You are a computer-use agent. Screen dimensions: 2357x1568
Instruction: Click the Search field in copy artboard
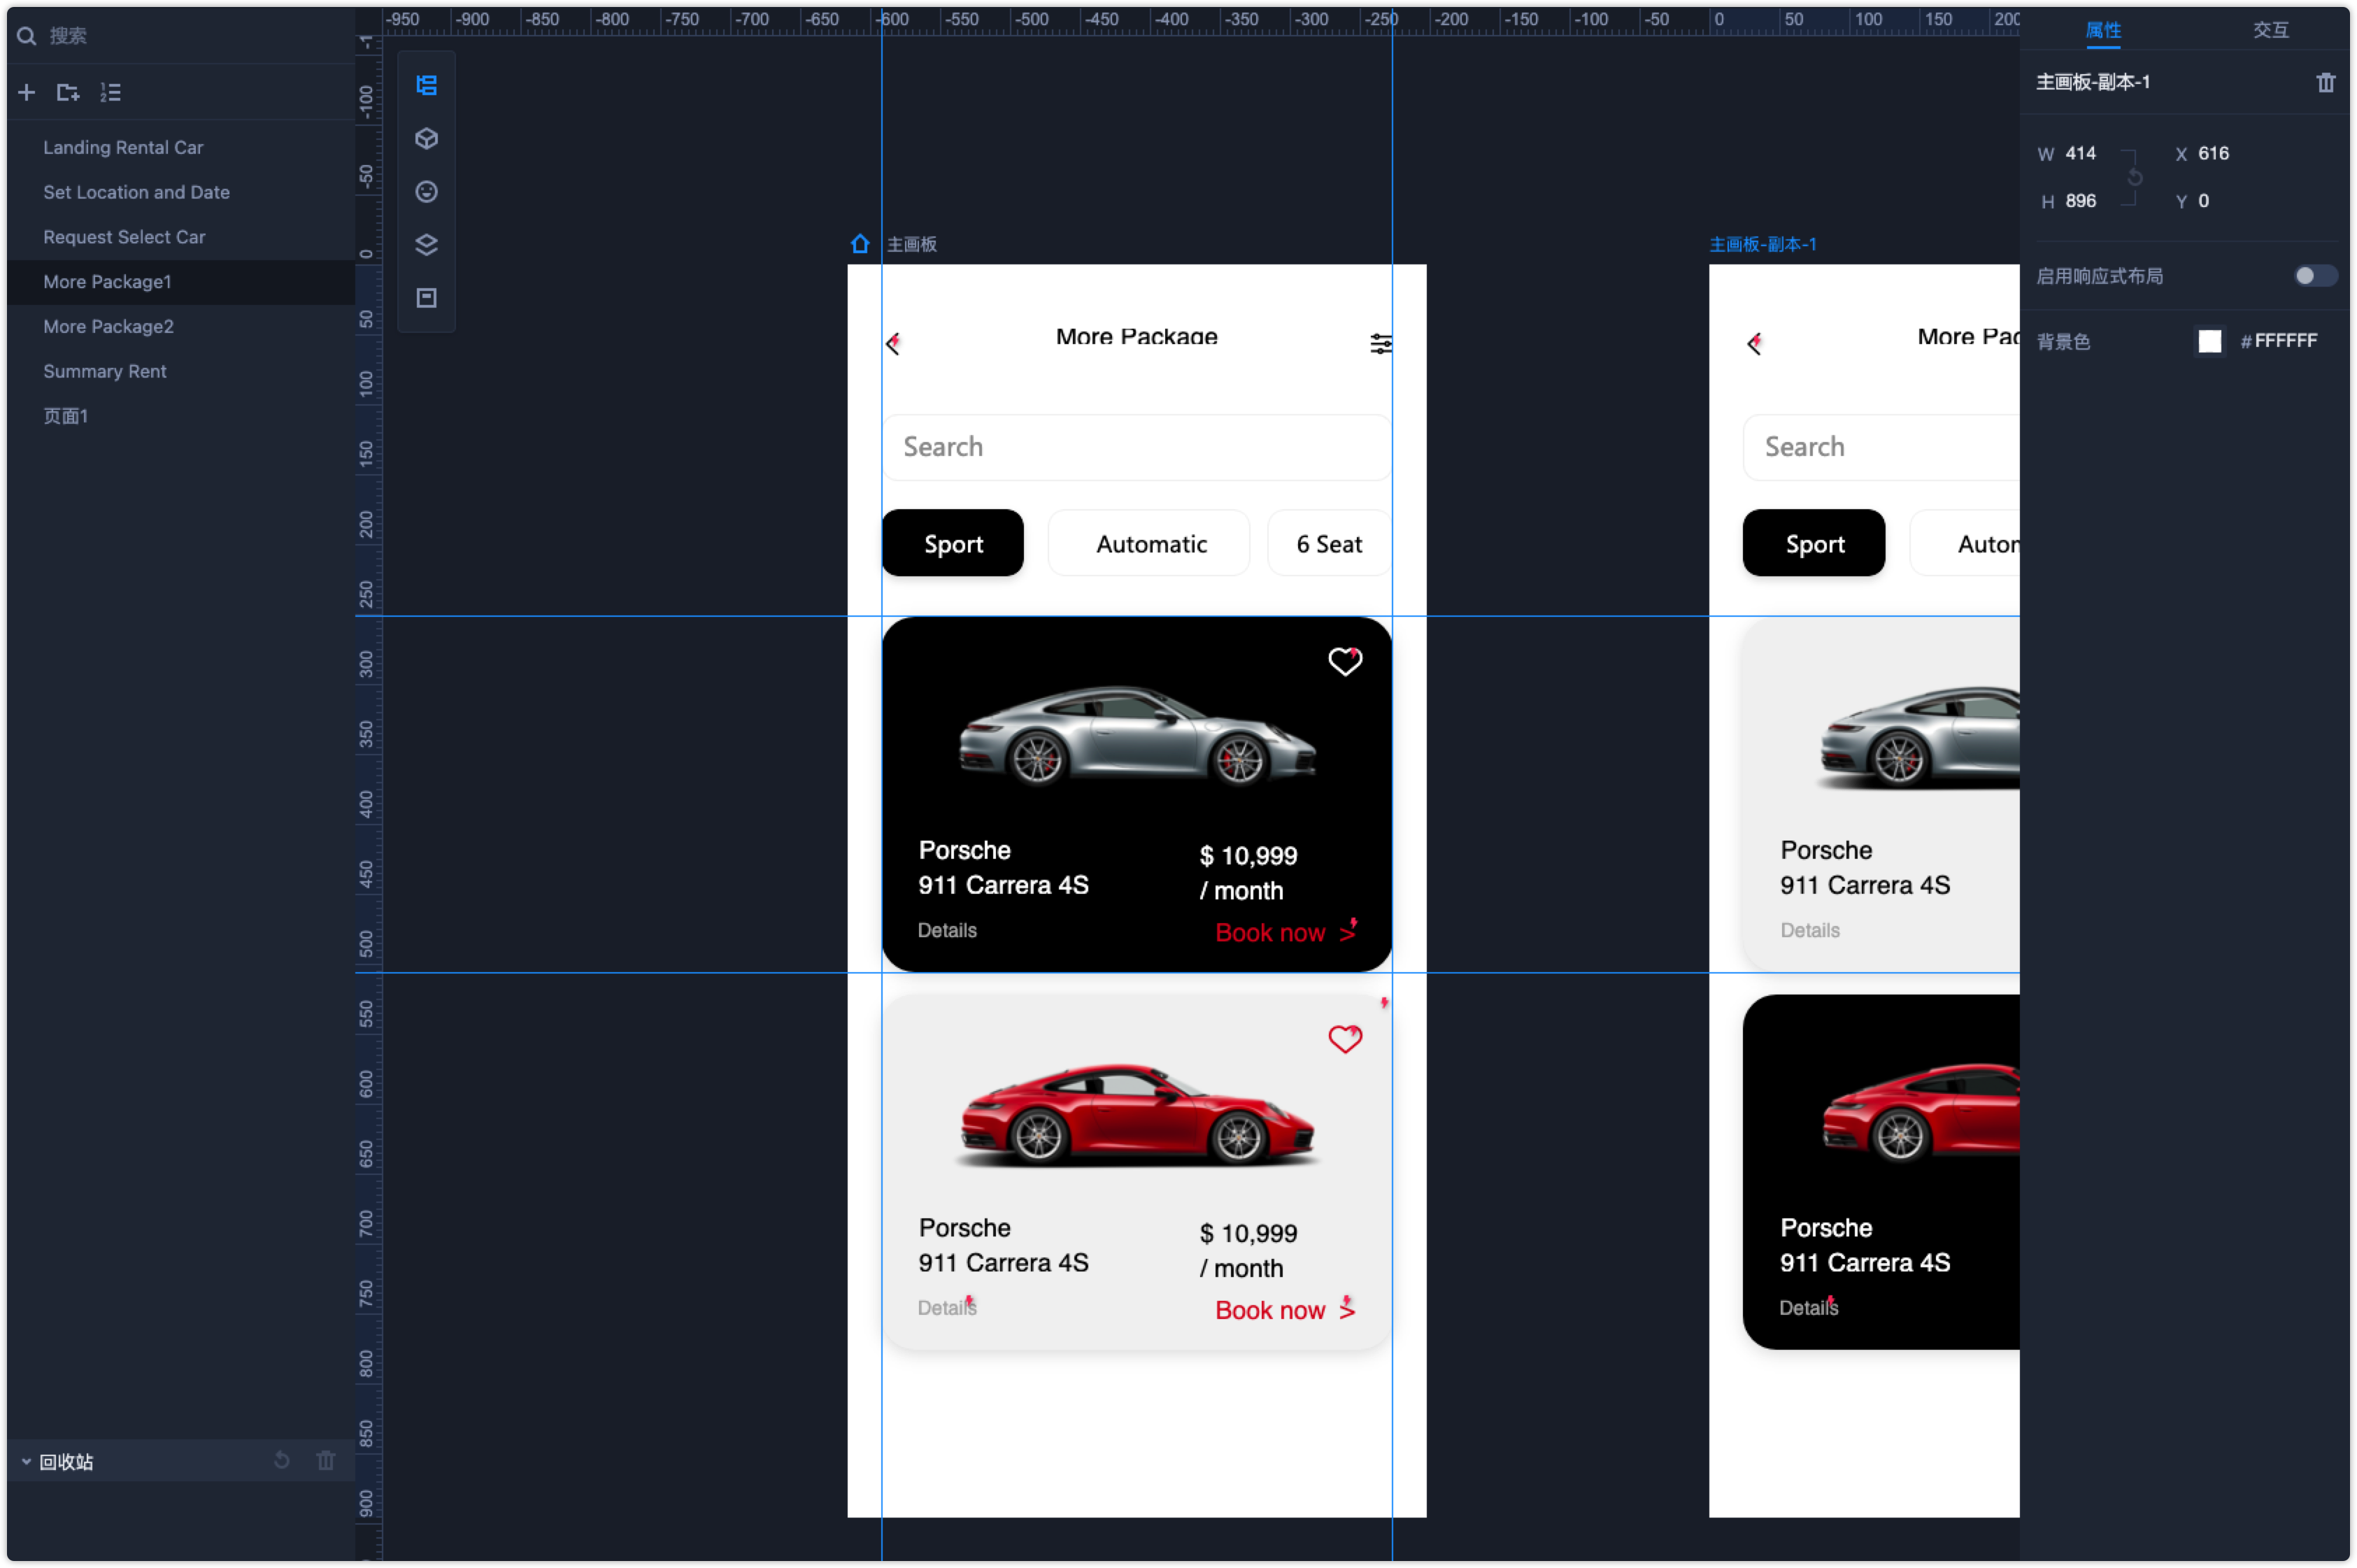(1881, 447)
